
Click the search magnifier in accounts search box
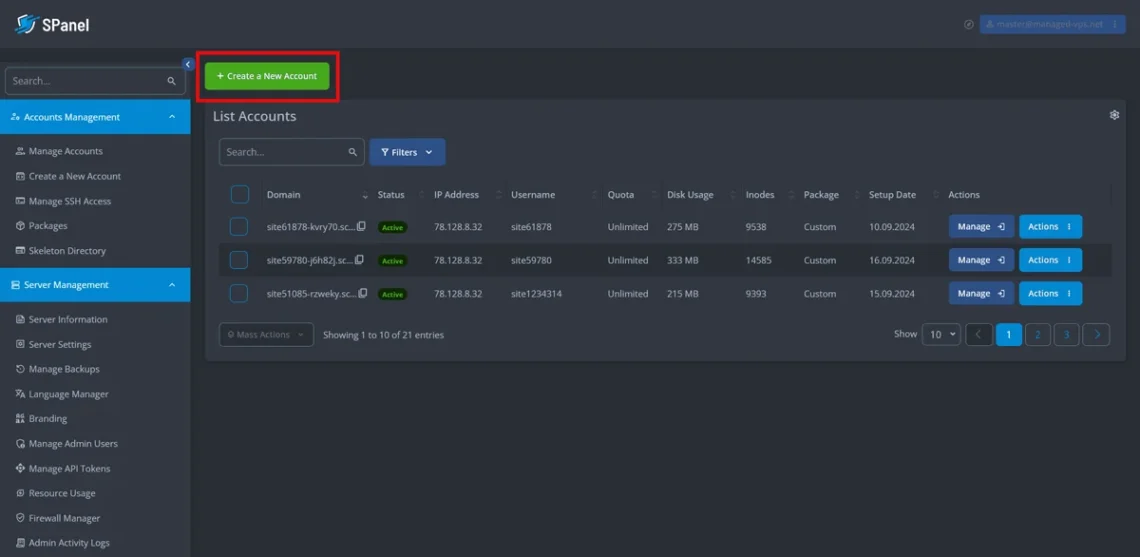coord(352,152)
